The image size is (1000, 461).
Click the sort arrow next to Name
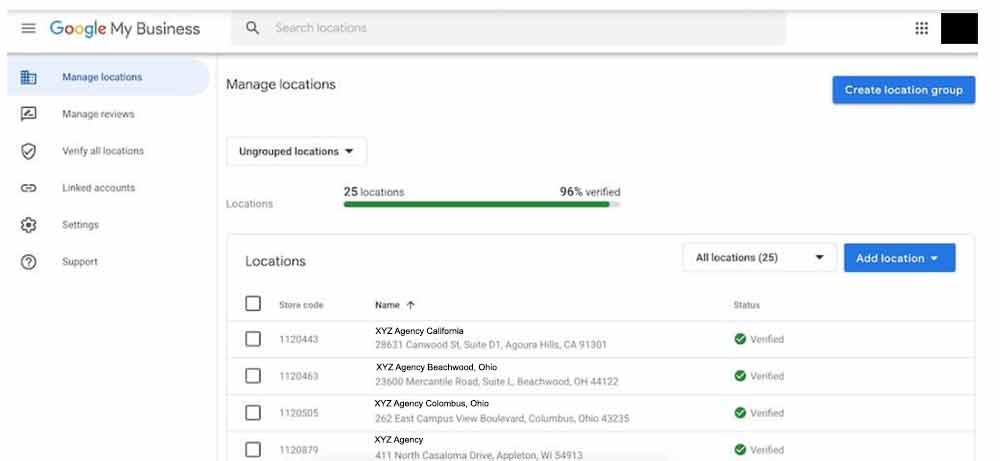click(x=410, y=305)
